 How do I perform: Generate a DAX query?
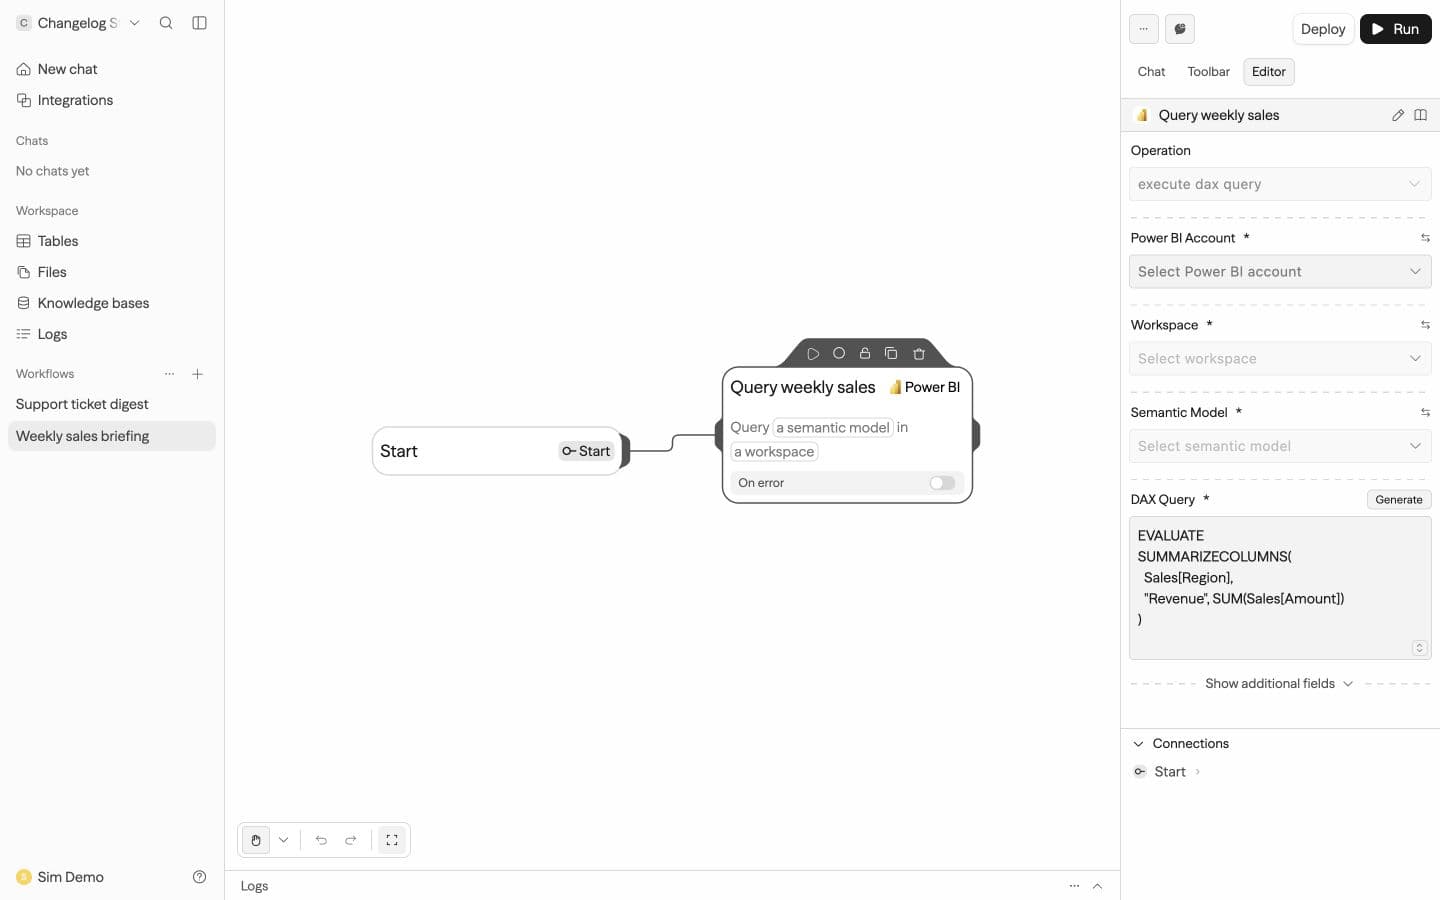(1399, 500)
